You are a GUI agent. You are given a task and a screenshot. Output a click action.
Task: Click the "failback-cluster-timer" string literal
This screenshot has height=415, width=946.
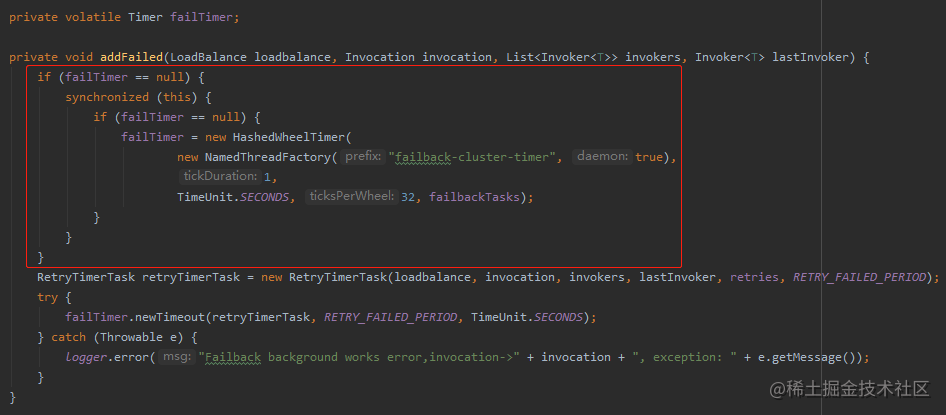coord(472,157)
